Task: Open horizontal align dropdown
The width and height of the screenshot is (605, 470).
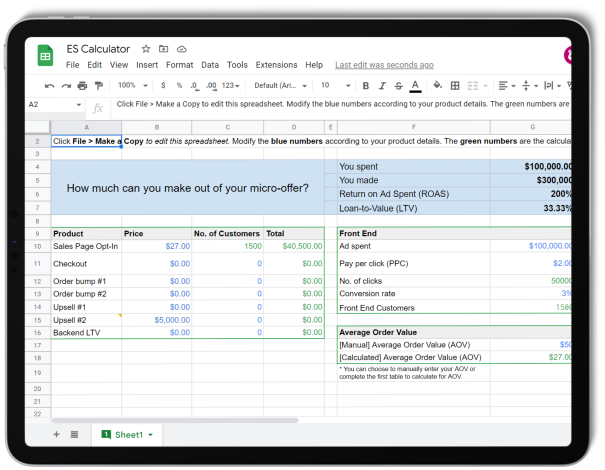Action: (x=507, y=86)
